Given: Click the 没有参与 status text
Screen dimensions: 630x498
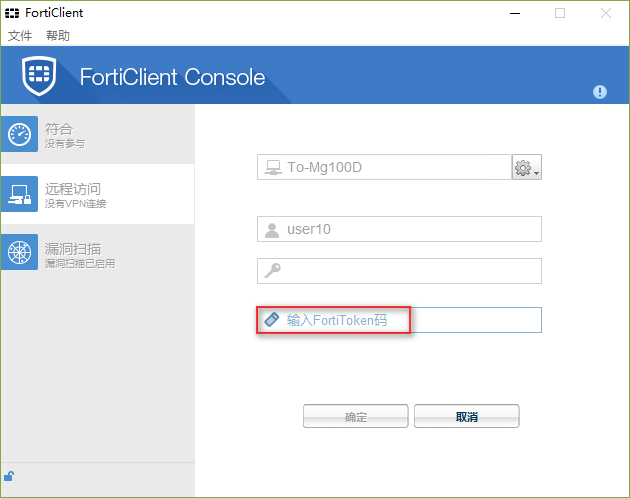Looking at the screenshot, I should (65, 143).
